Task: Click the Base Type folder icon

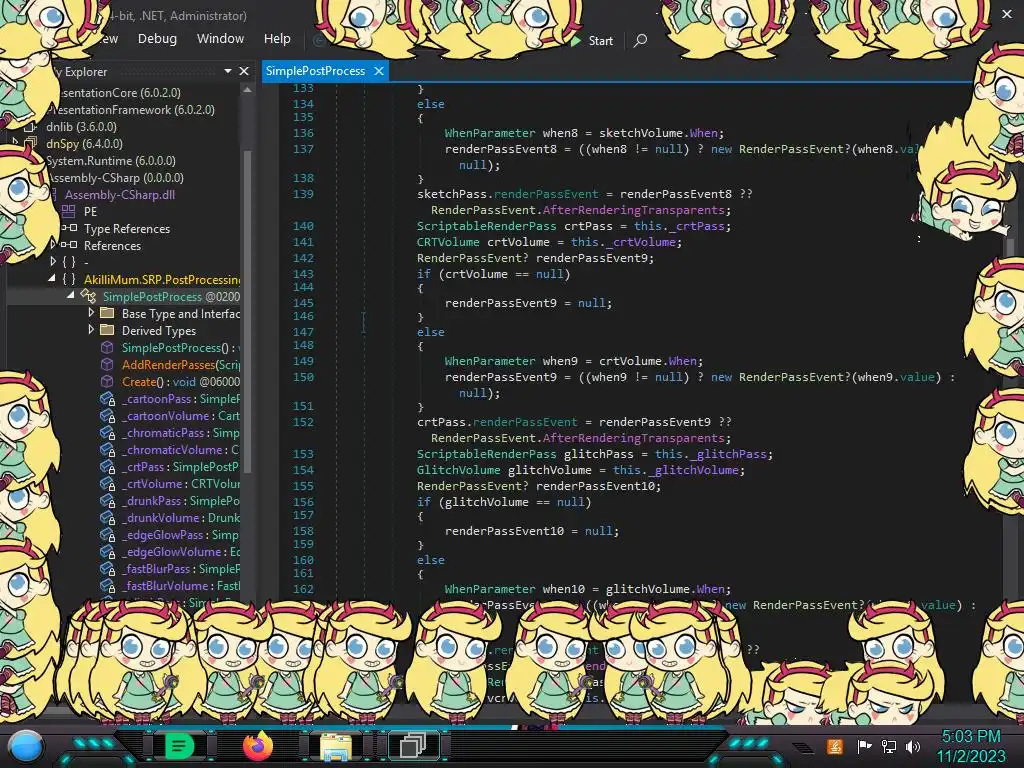Action: pos(107,313)
